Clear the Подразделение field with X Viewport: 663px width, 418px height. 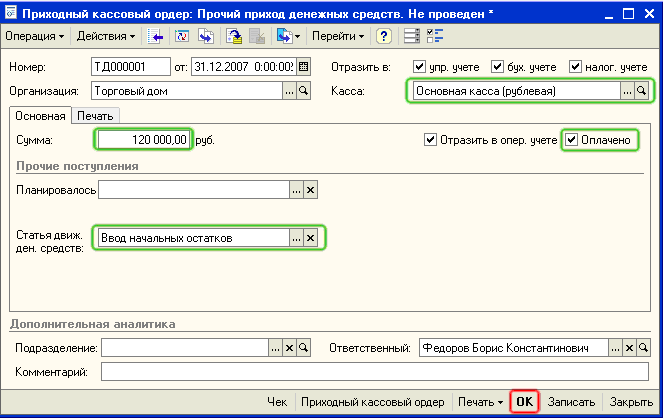tap(289, 348)
